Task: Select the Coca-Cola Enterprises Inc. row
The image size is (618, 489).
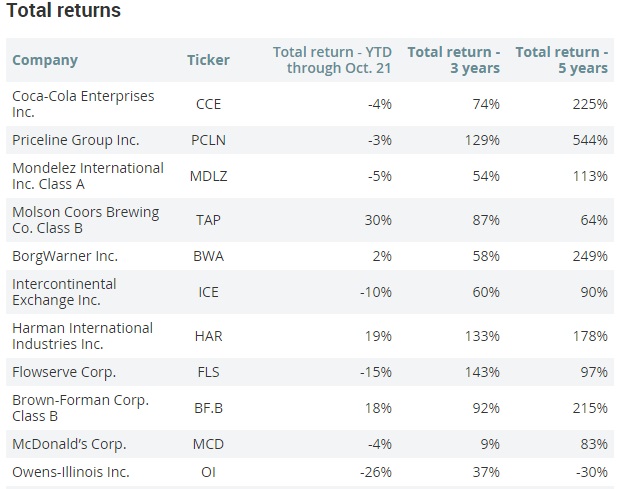Action: (82, 104)
